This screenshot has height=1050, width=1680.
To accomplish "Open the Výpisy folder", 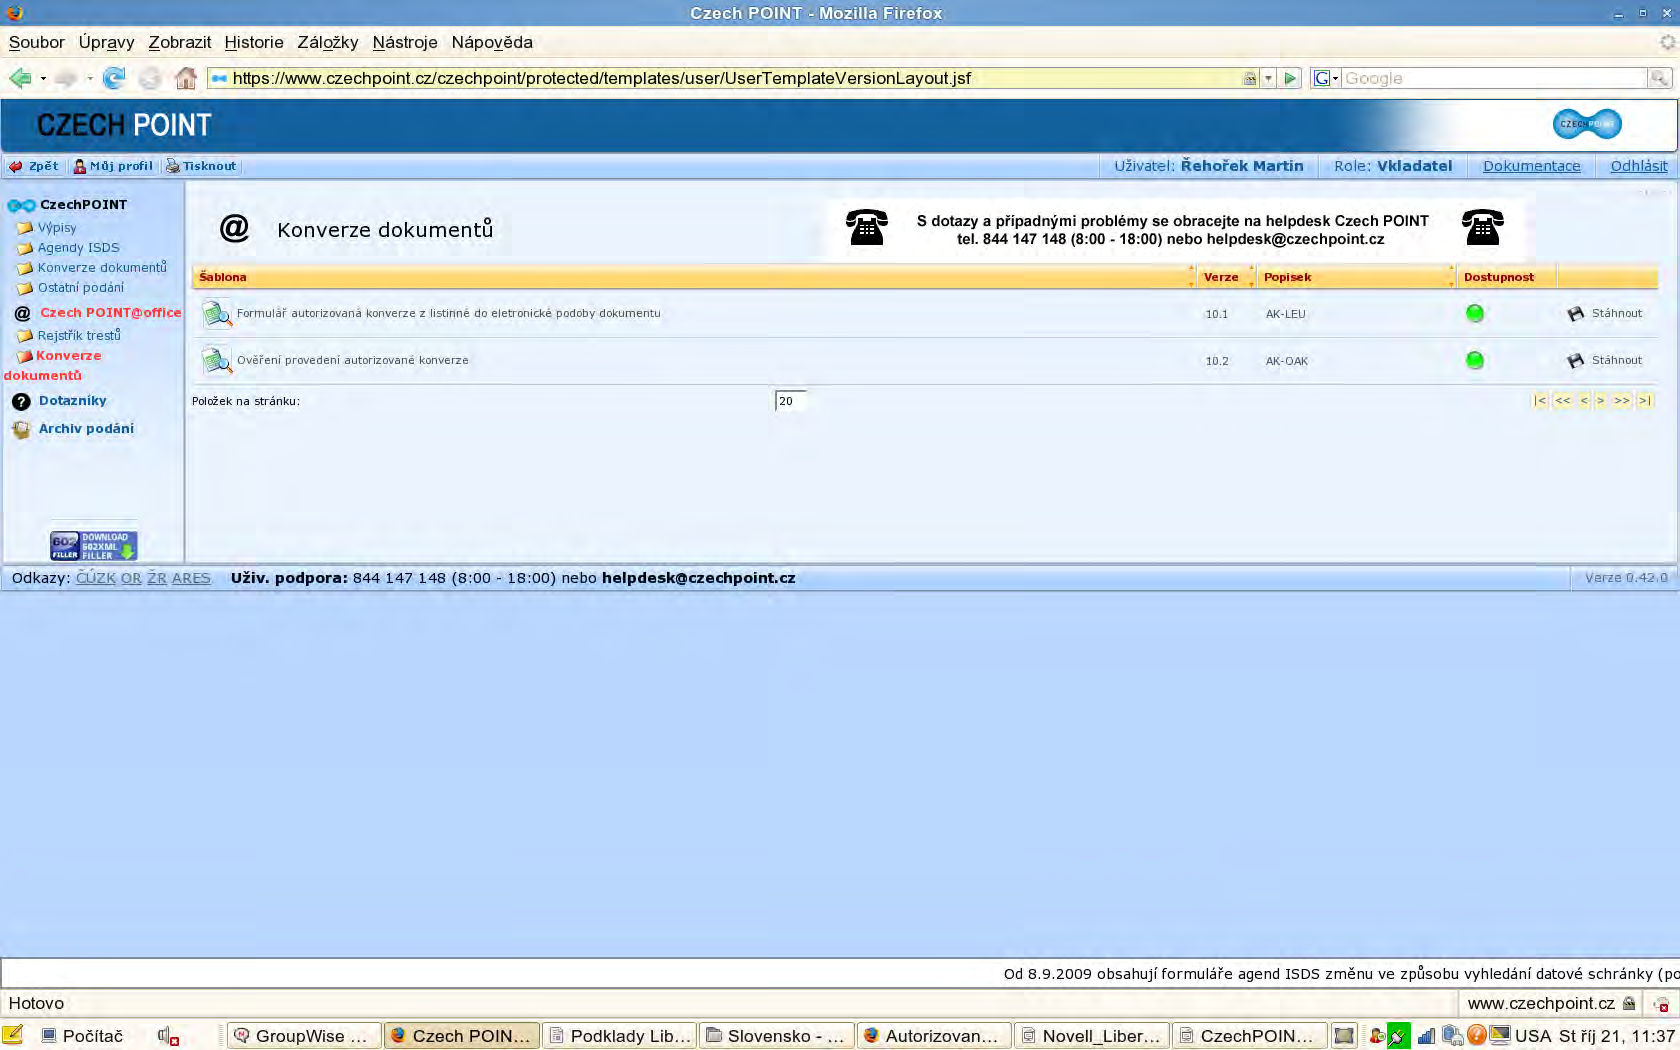I will coord(57,227).
